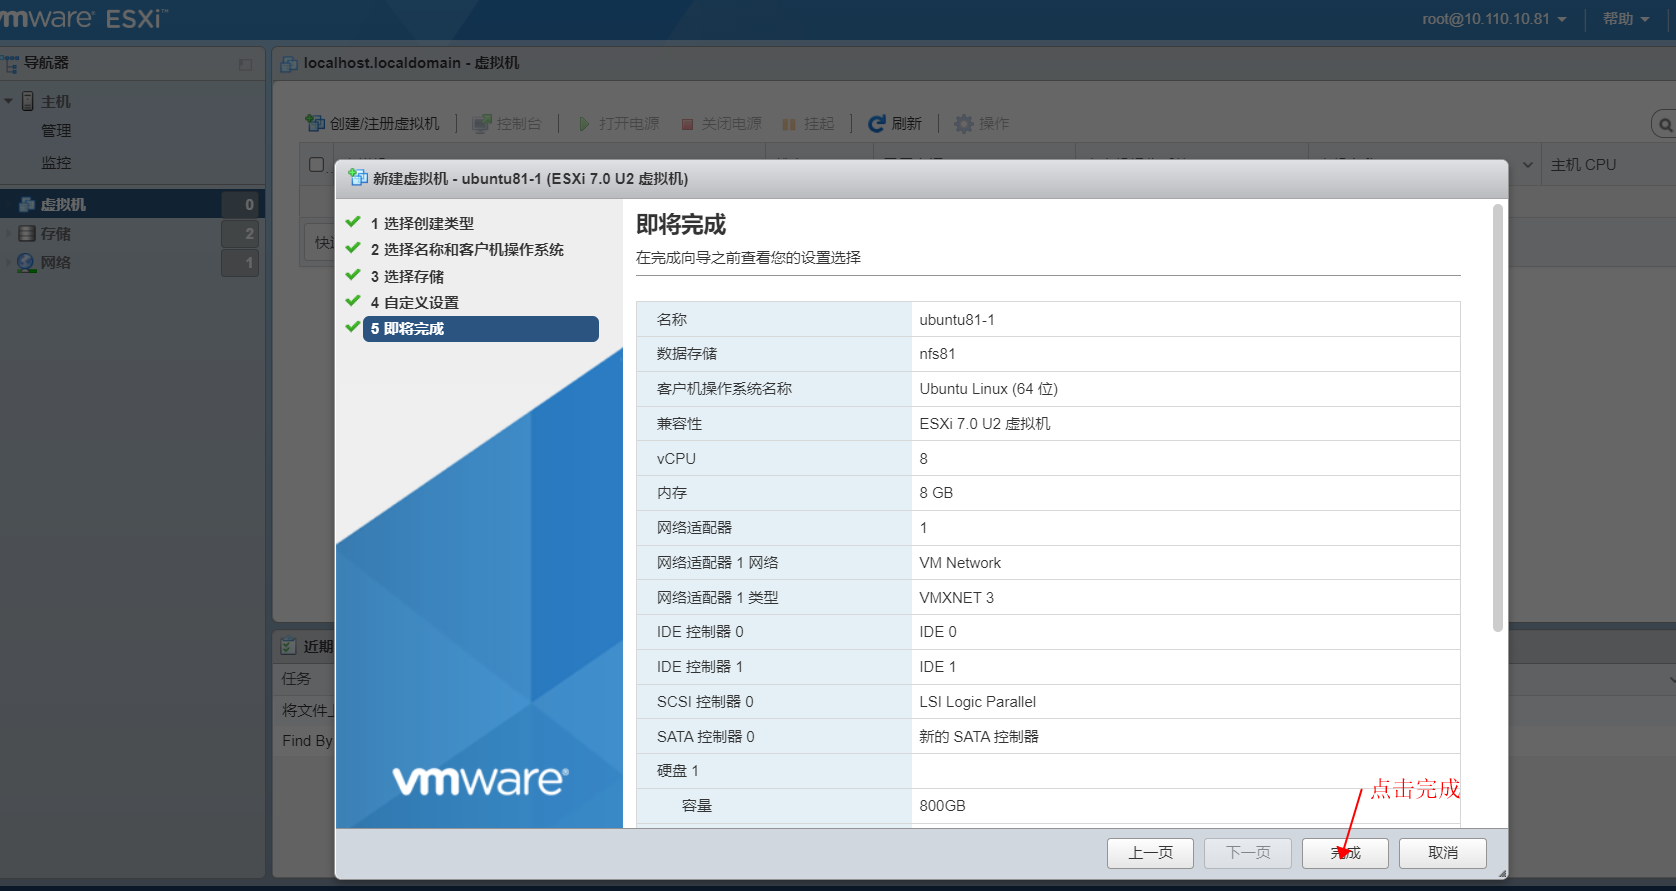Click the 任务 column header in tasks panel

296,679
